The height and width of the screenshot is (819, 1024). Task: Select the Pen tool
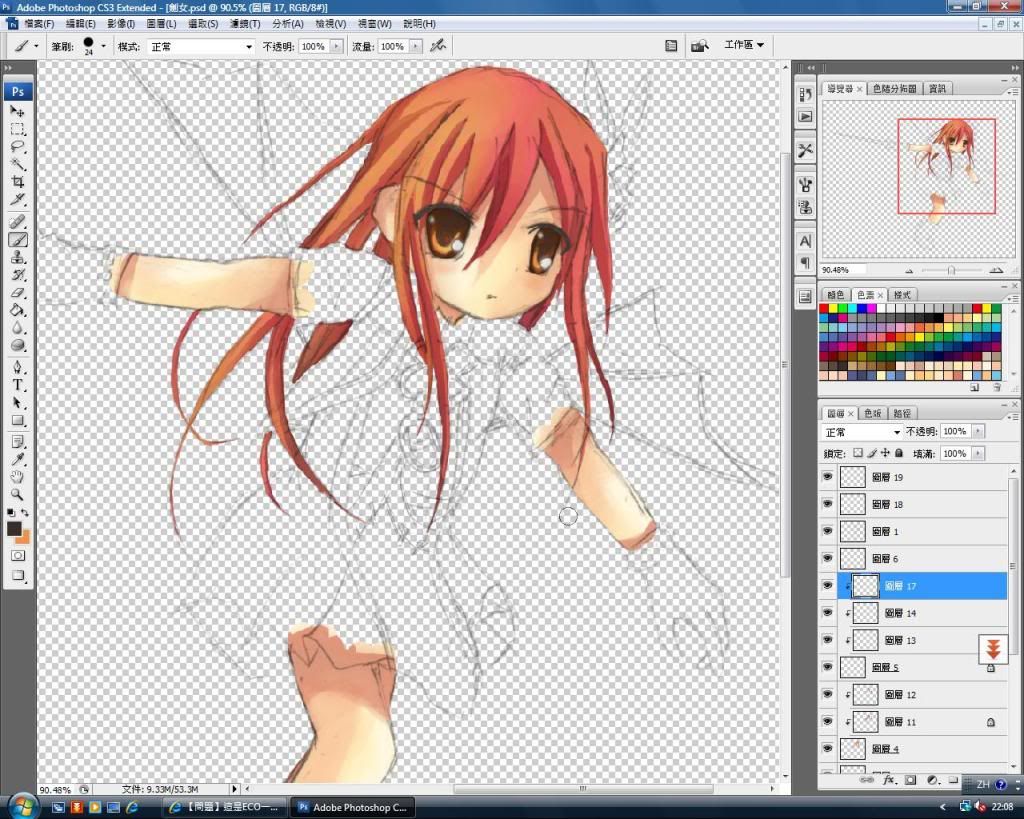coord(18,367)
